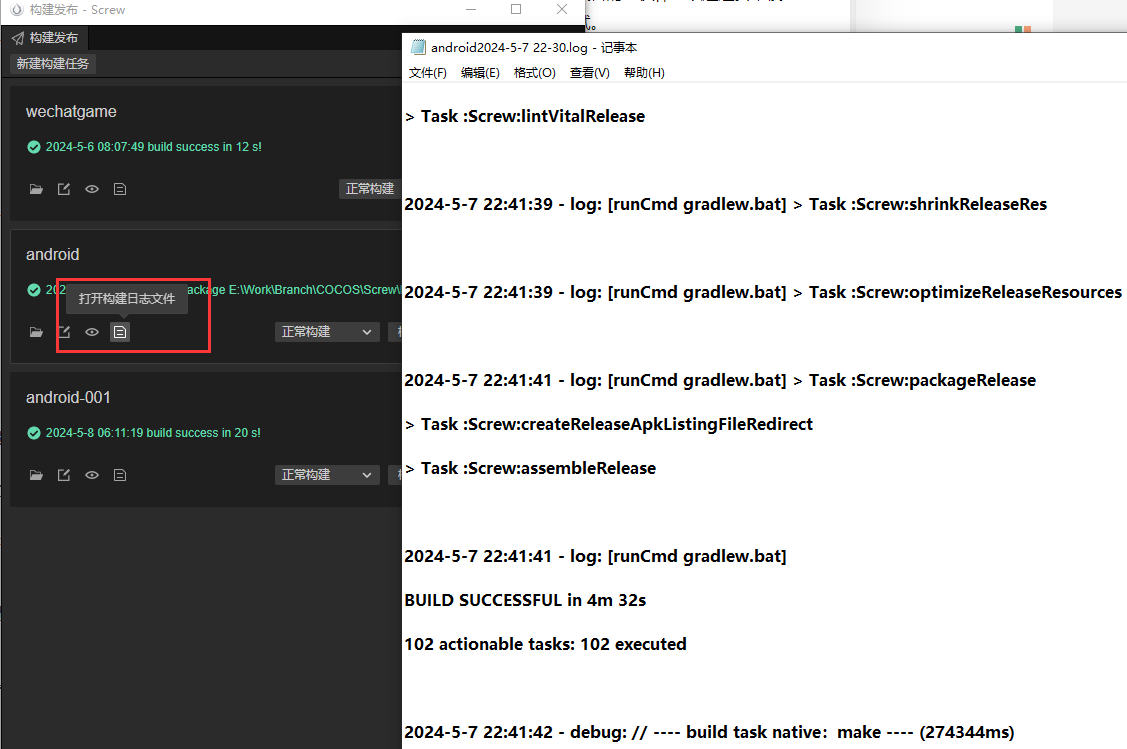Click wechatgame build success in 12 s message
This screenshot has height=749, width=1127.
154,147
